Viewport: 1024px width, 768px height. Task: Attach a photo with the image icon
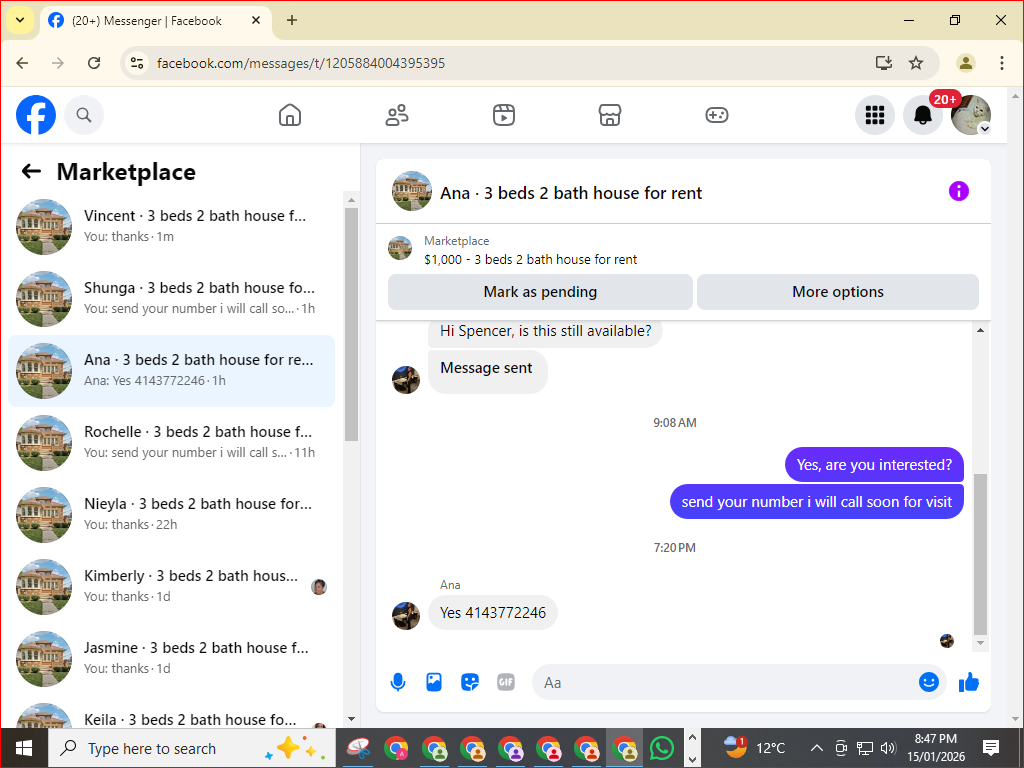click(434, 682)
